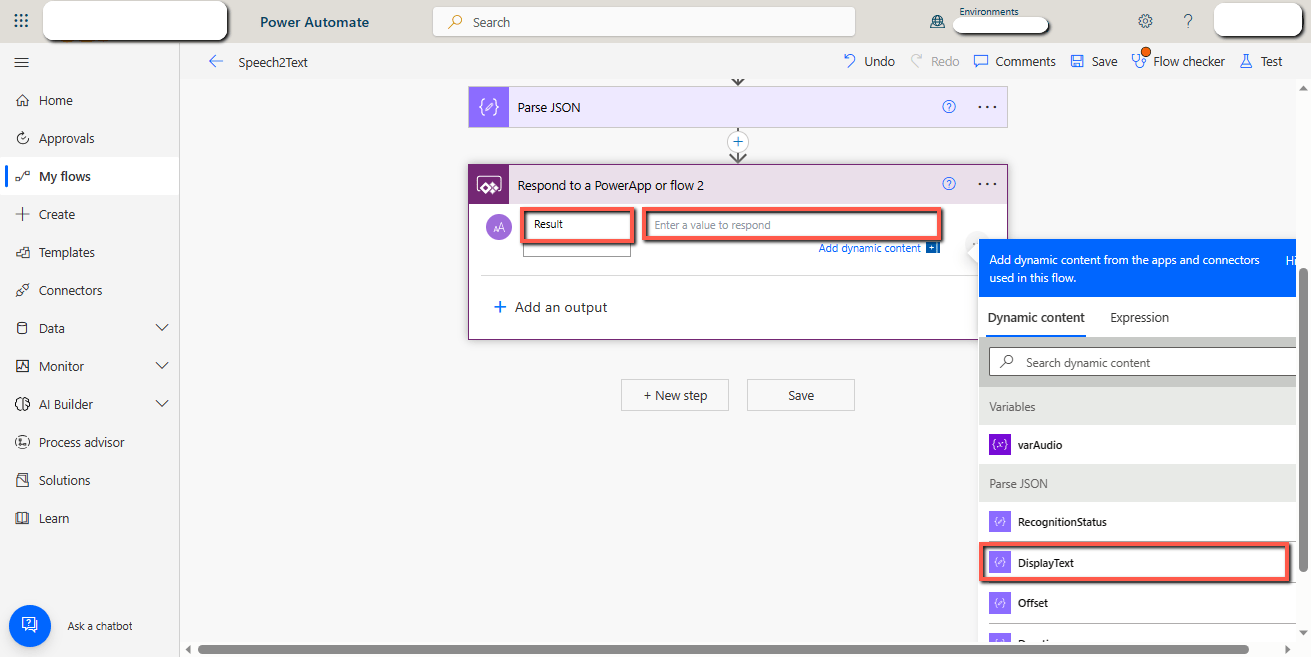Select the varAudio variable icon
This screenshot has width=1311, height=657.
click(1000, 445)
